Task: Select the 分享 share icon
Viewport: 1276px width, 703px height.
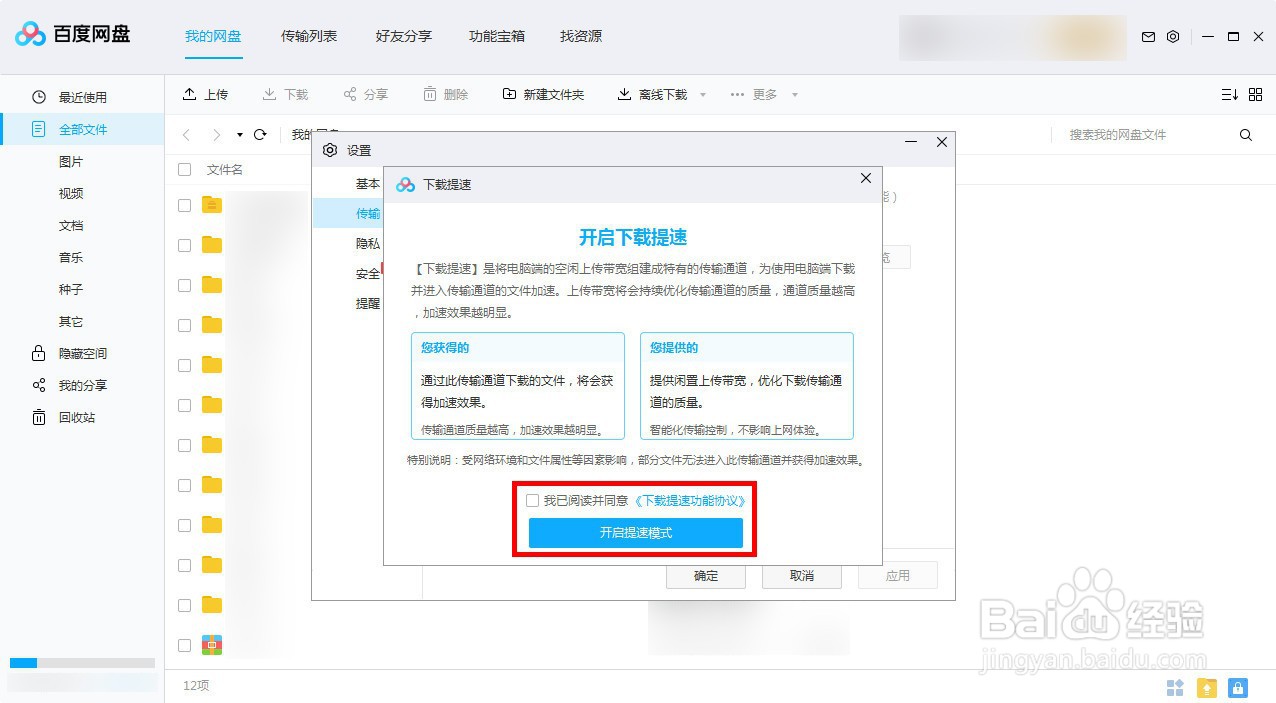Action: tap(352, 93)
